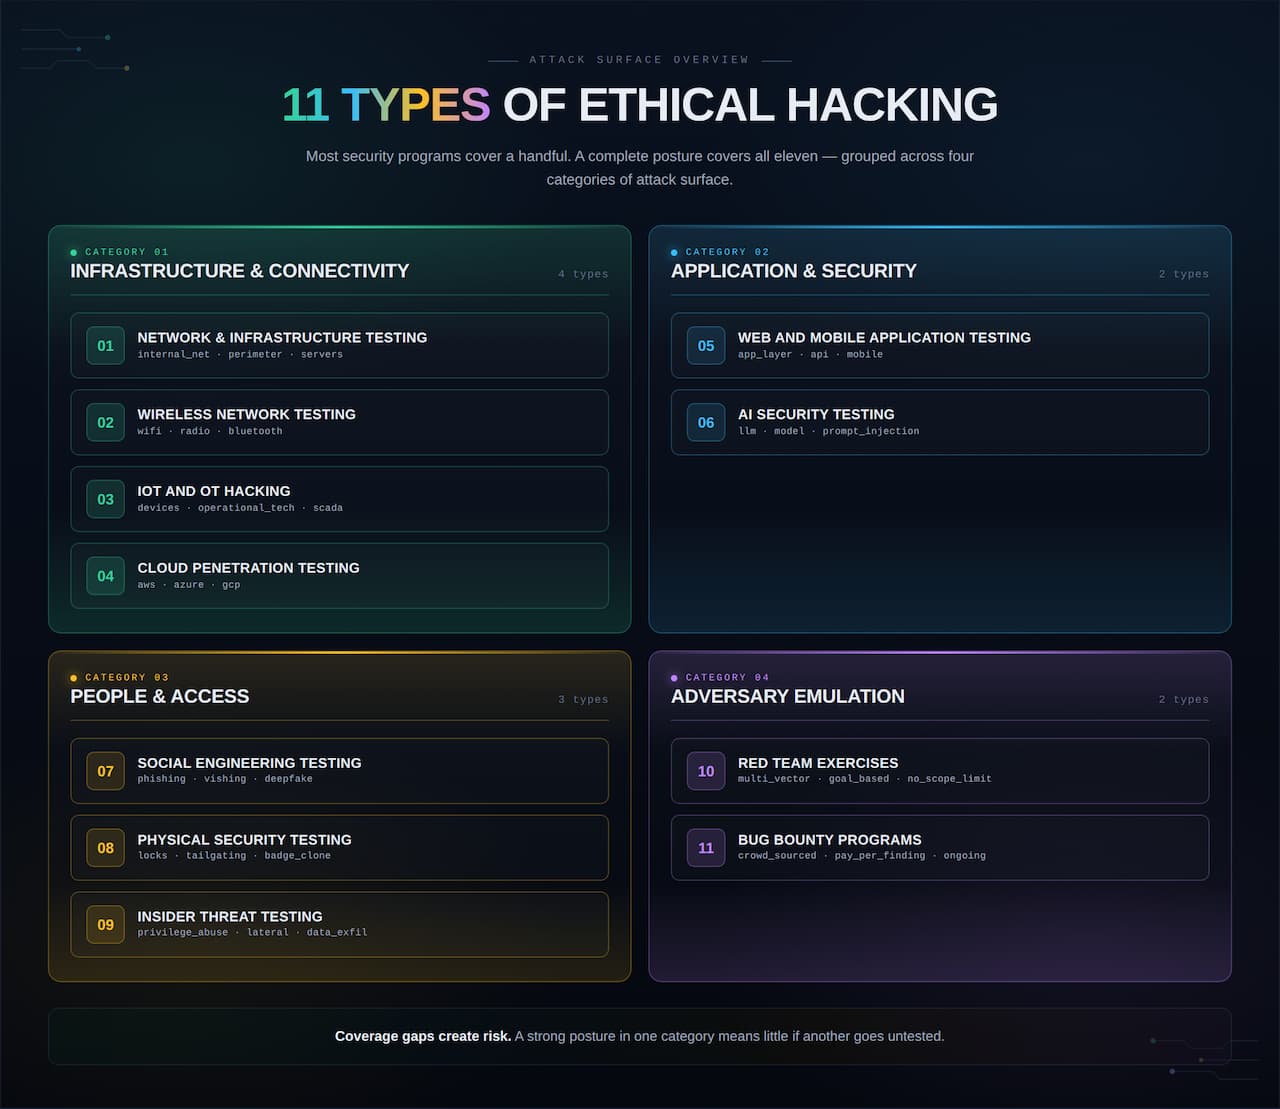This screenshot has width=1280, height=1109.
Task: Select the 01 Network & Infrastructure Testing badge
Action: pos(105,345)
